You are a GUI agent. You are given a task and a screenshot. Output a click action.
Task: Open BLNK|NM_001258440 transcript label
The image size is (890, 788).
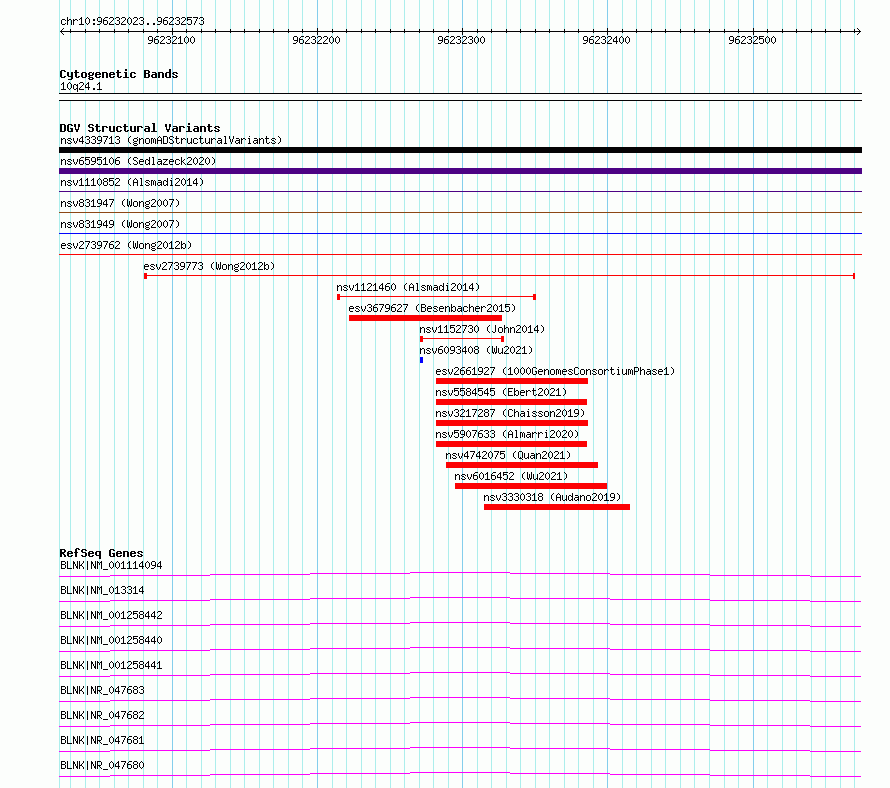111,640
